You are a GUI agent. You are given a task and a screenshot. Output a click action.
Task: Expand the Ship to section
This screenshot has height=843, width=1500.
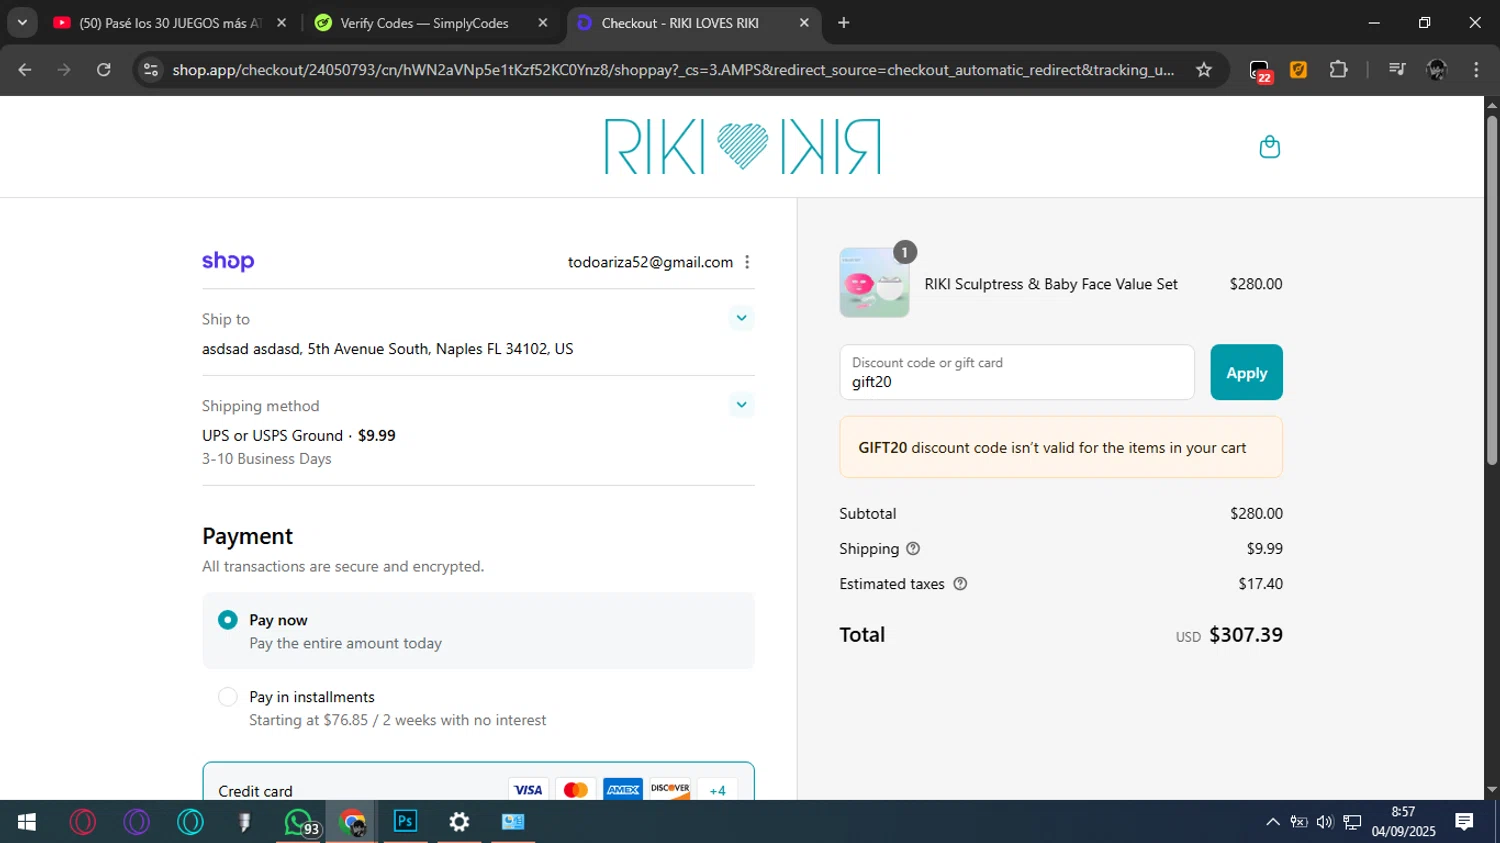(741, 318)
